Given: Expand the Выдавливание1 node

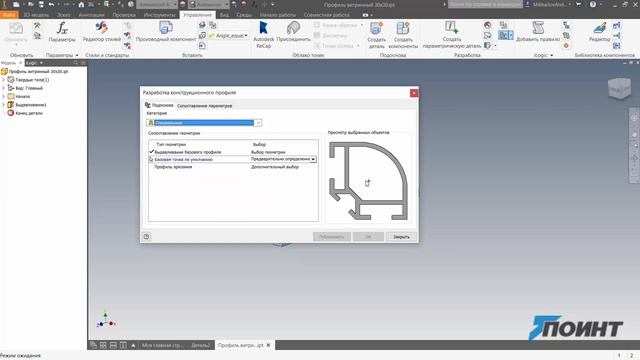Looking at the screenshot, I should tap(4, 104).
